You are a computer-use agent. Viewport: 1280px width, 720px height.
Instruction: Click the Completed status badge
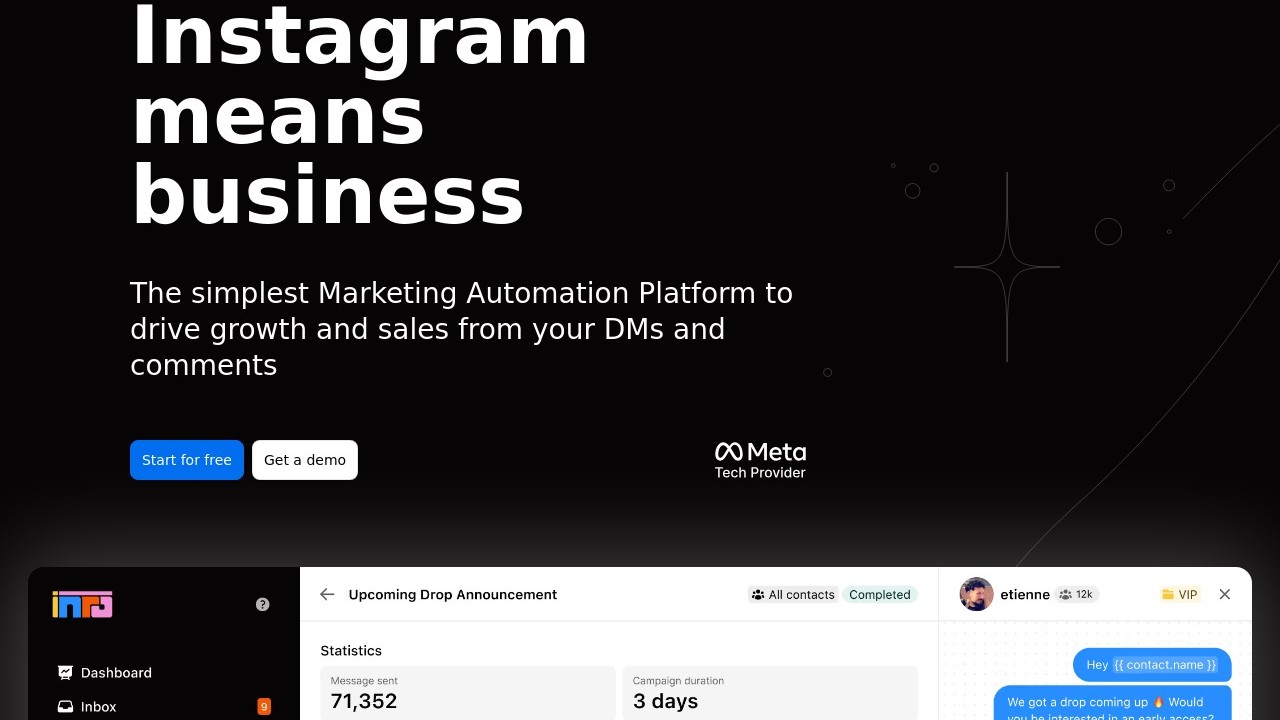coord(880,594)
